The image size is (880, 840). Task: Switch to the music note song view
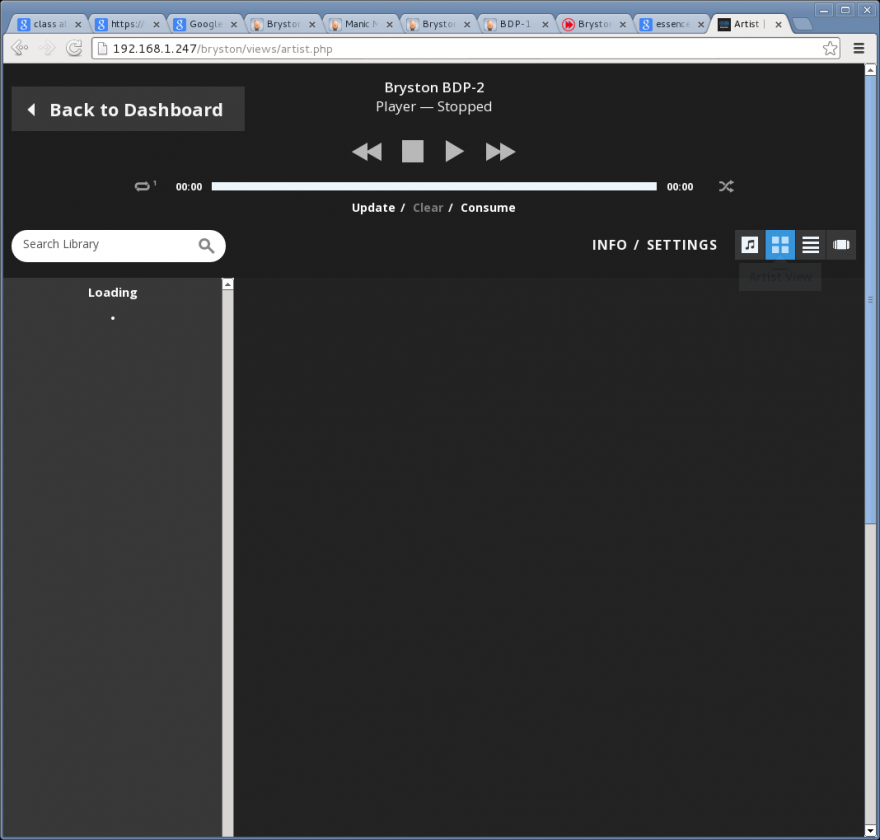[750, 245]
